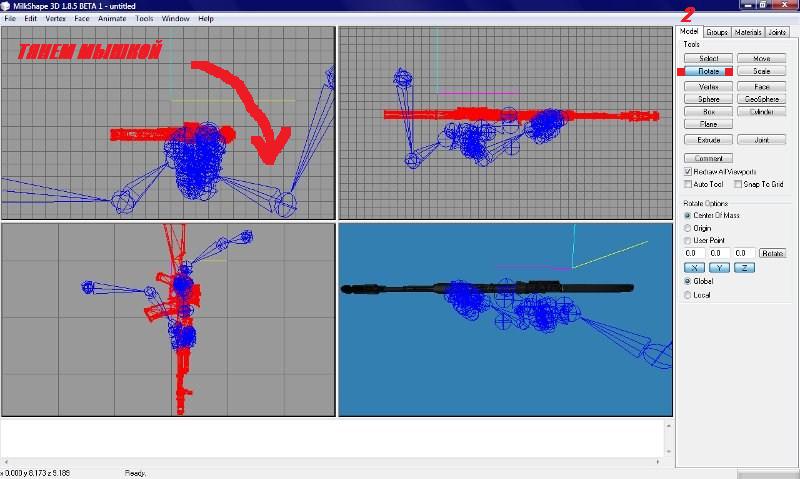
Task: Choose the Cylinder primitive tool
Action: pyautogui.click(x=762, y=111)
